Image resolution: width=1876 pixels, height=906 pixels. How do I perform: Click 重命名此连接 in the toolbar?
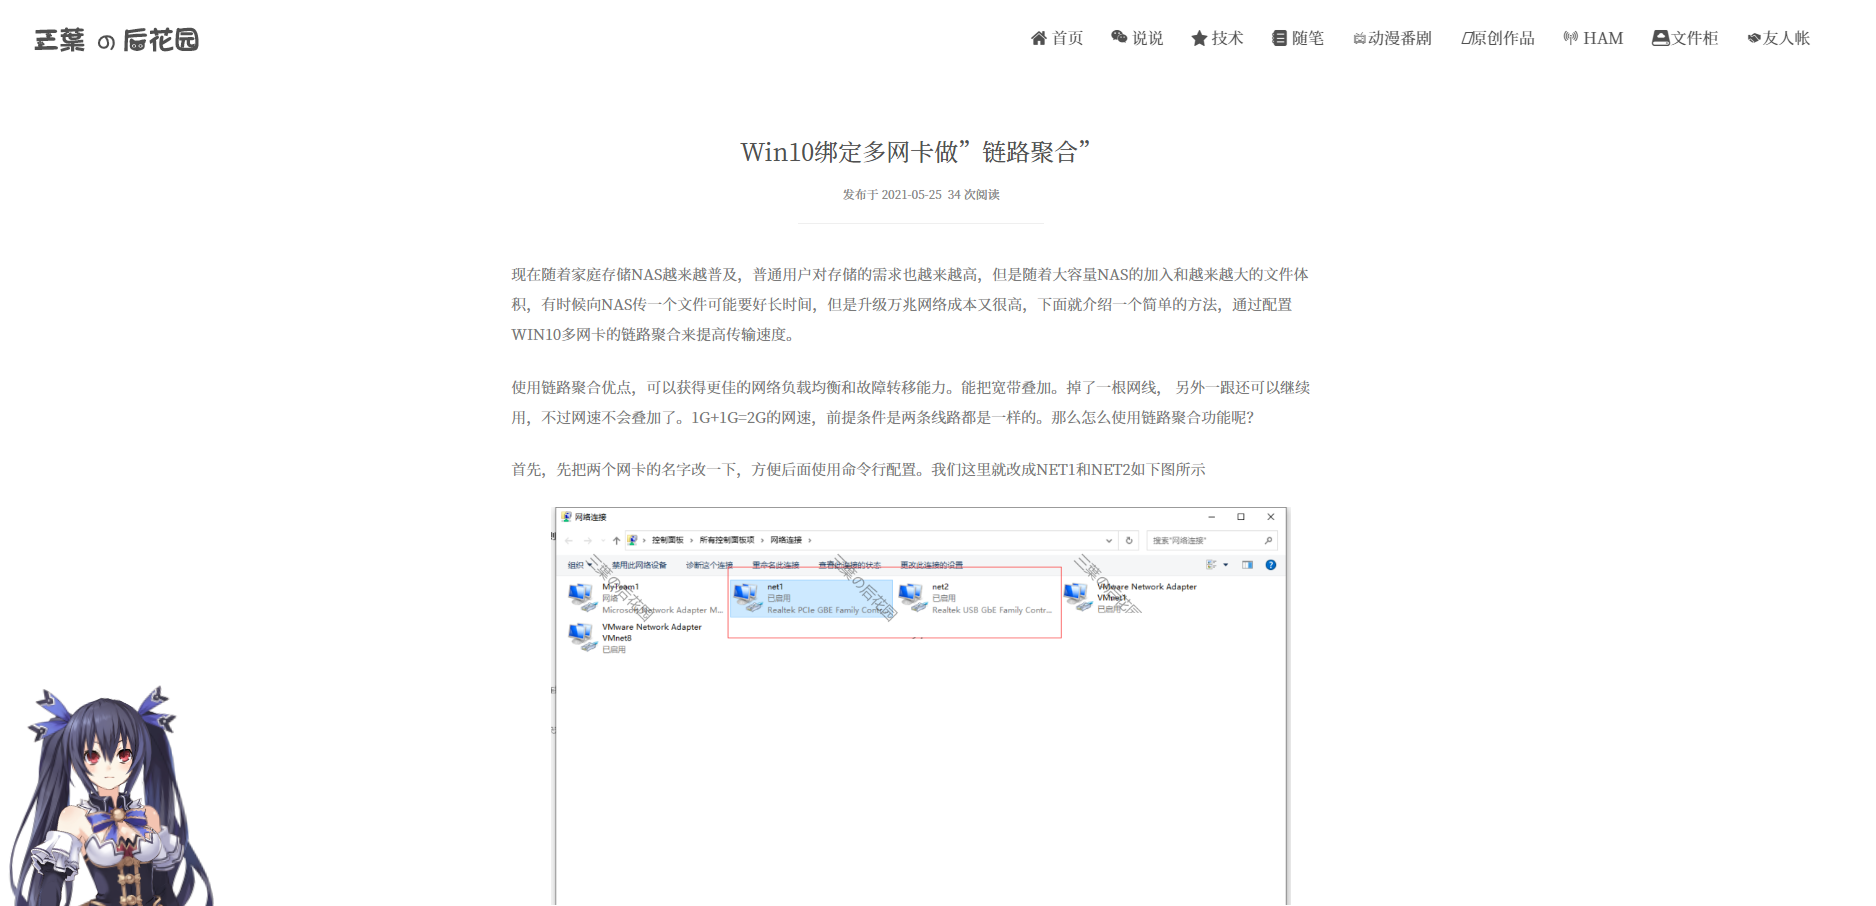775,564
